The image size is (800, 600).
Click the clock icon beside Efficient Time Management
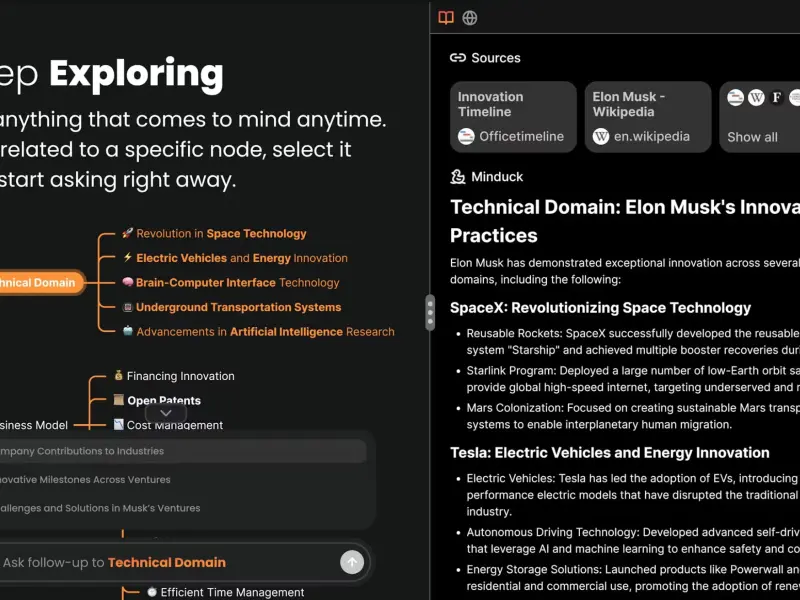coord(152,592)
